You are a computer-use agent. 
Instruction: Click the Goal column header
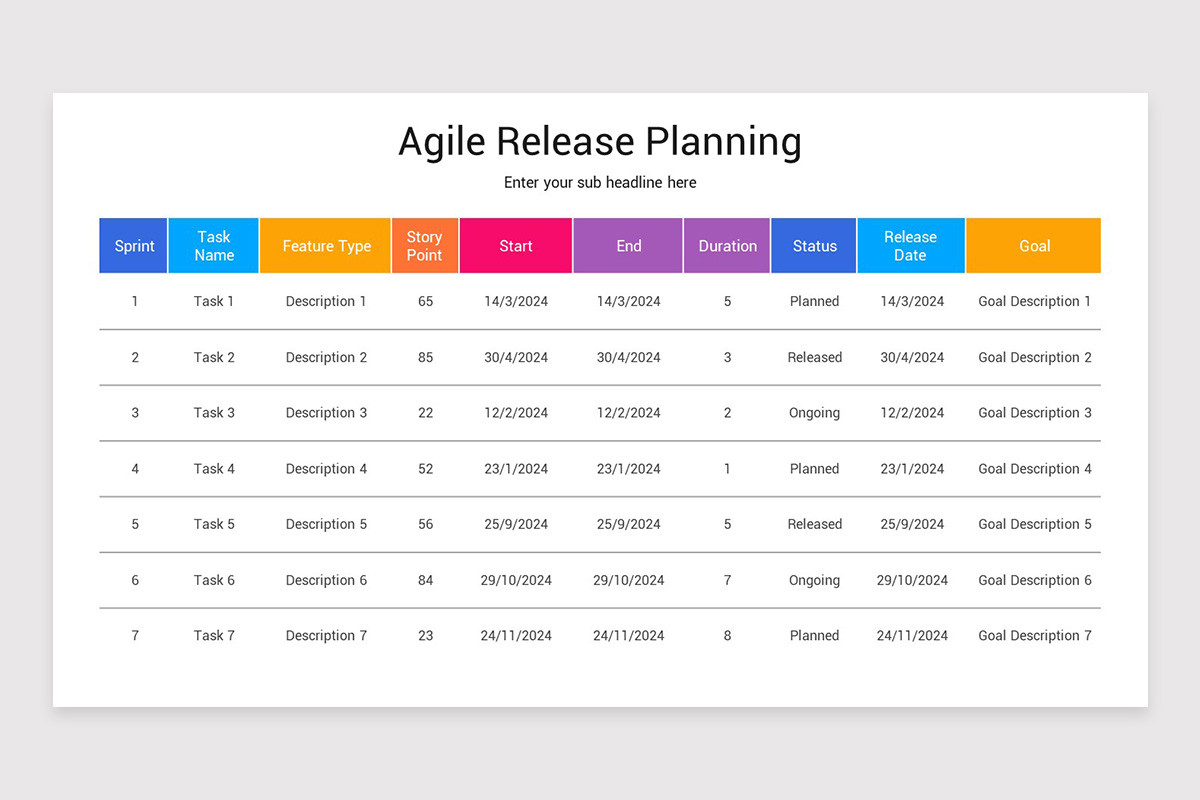pos(1034,246)
